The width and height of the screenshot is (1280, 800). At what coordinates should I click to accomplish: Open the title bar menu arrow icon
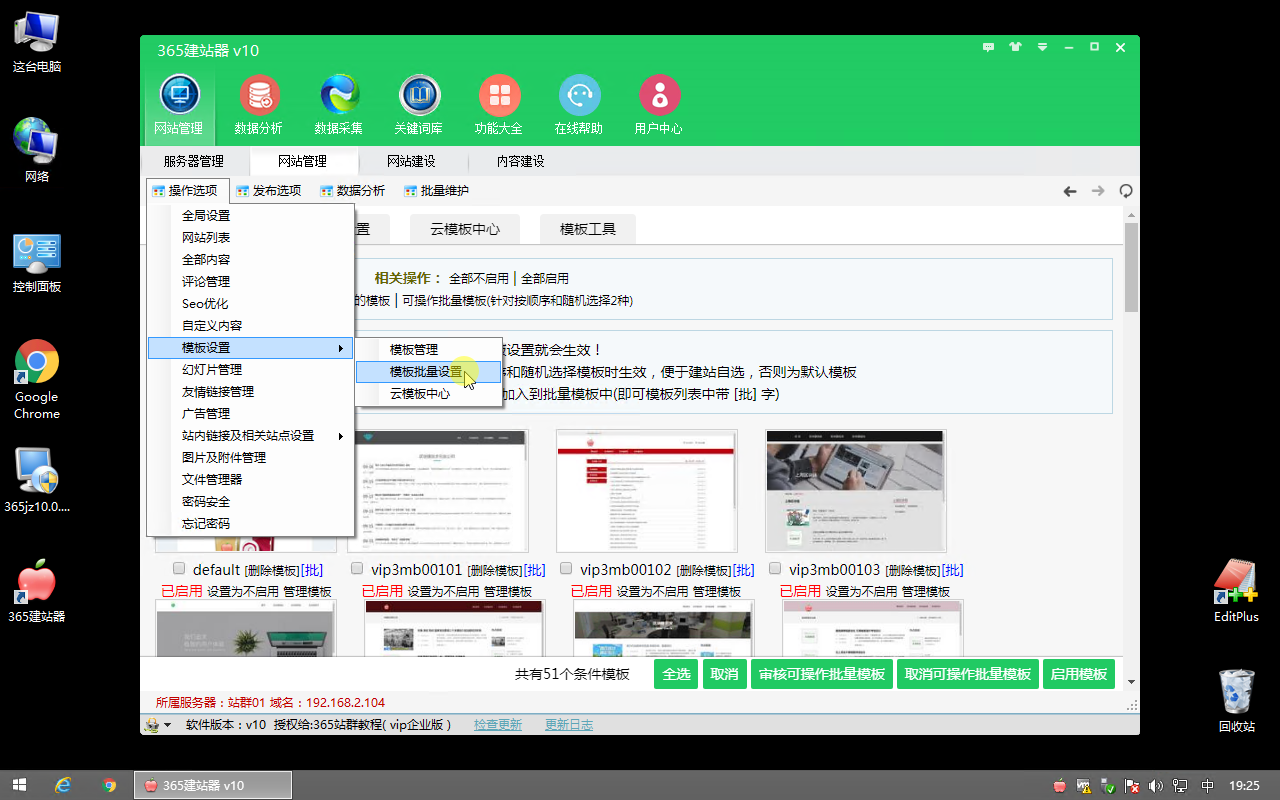tap(1042, 47)
